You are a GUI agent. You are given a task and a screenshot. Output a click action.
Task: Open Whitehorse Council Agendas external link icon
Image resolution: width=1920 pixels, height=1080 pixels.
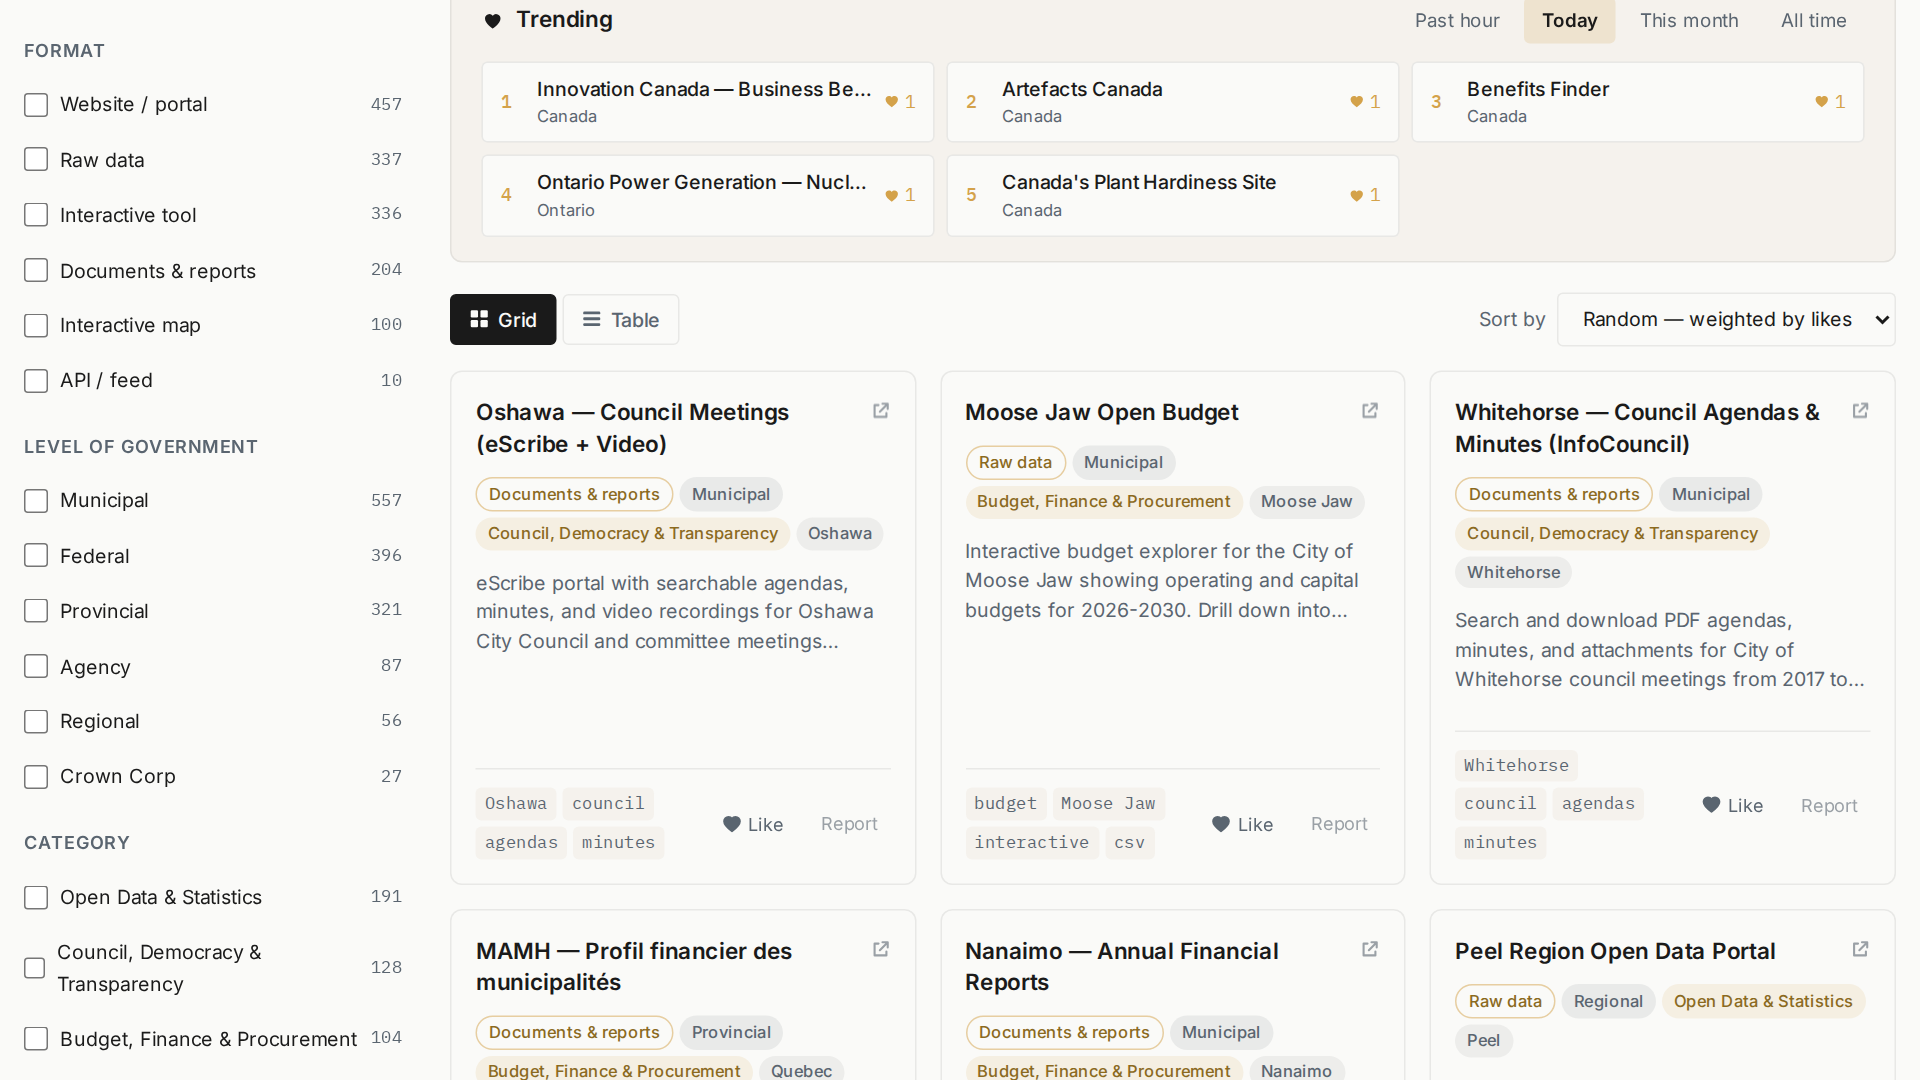click(x=1860, y=411)
